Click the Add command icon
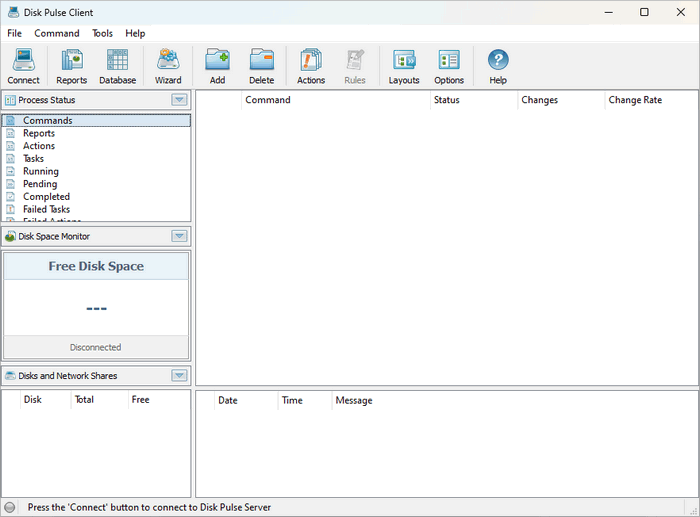The image size is (700, 517). 217,66
